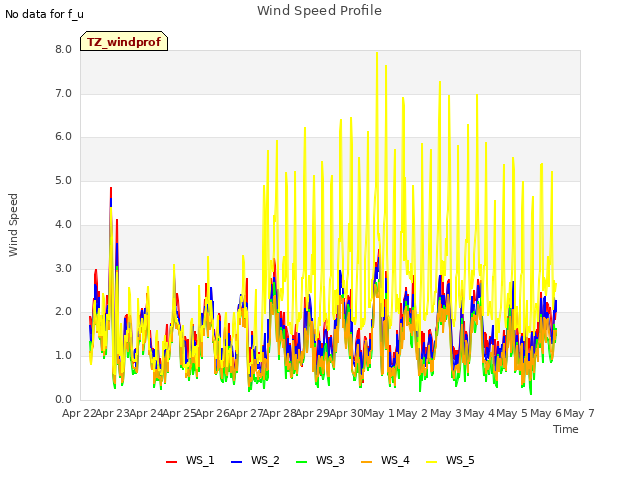
Task: Click the 0.0 y-axis tick label
Action: click(x=63, y=399)
